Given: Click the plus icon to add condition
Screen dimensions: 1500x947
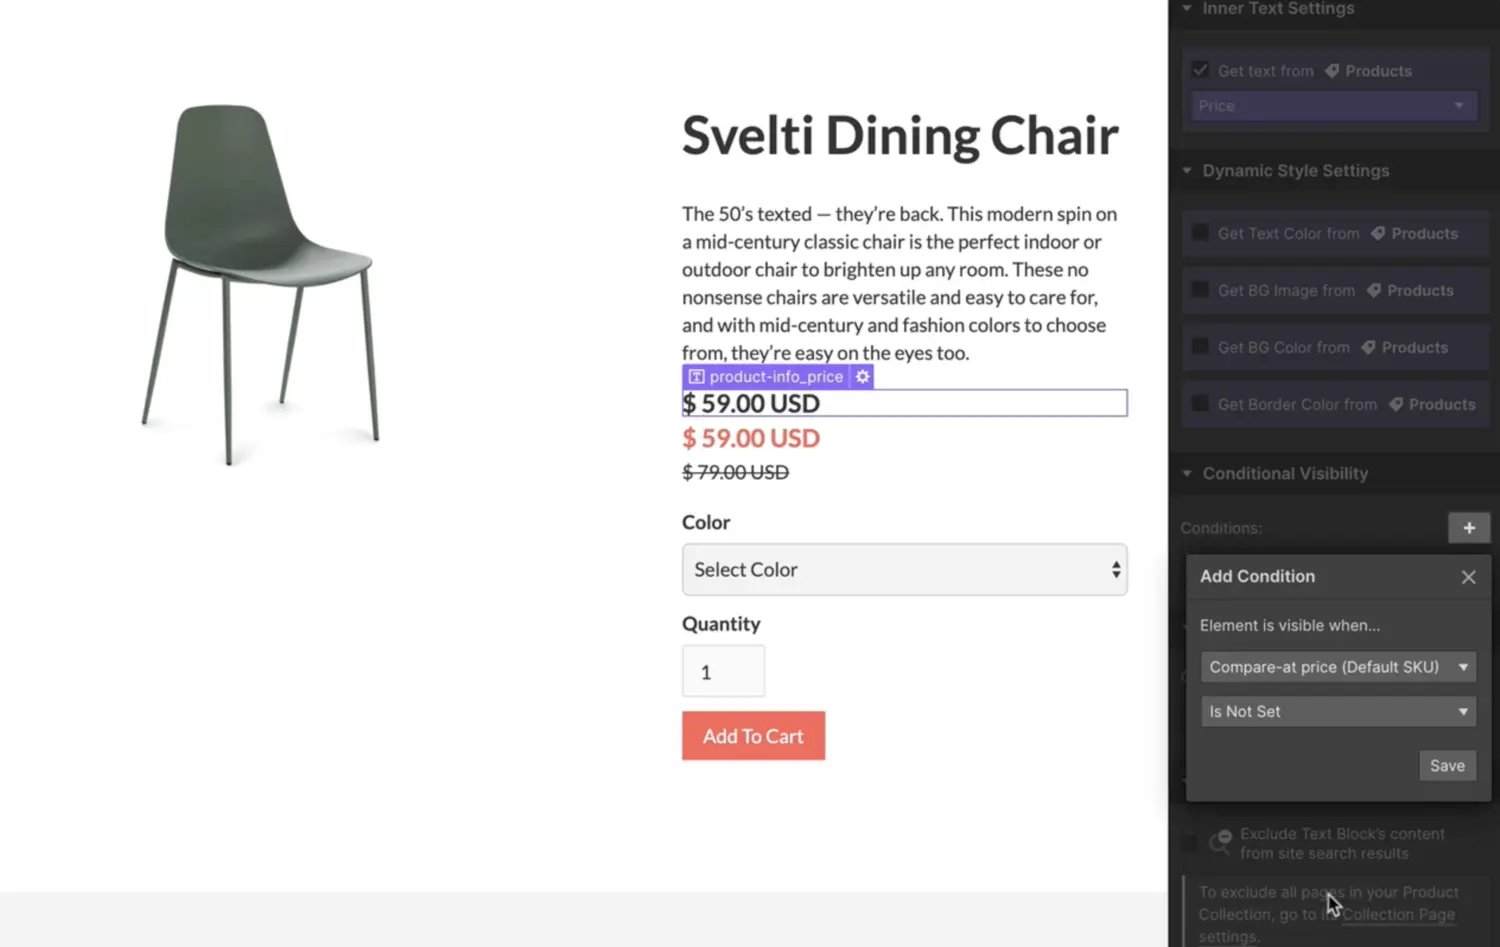Looking at the screenshot, I should click(x=1468, y=528).
